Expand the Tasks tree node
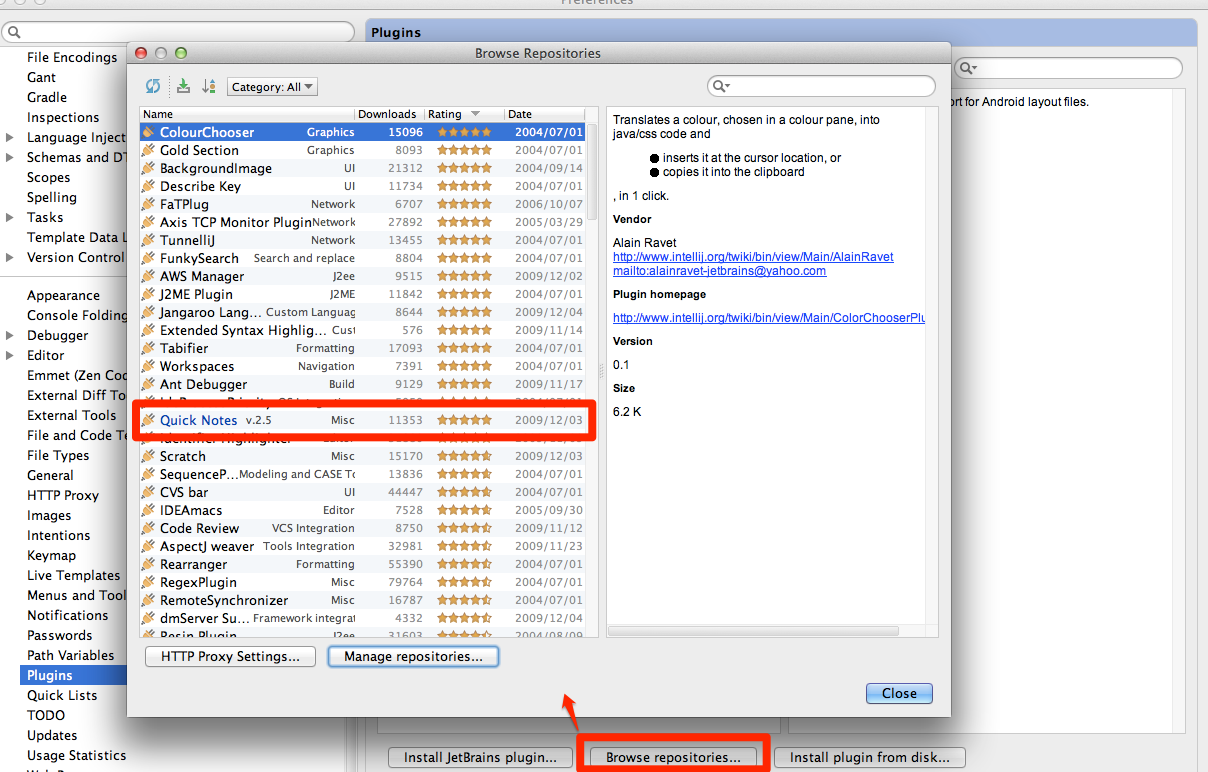Image resolution: width=1208 pixels, height=772 pixels. click(x=10, y=218)
